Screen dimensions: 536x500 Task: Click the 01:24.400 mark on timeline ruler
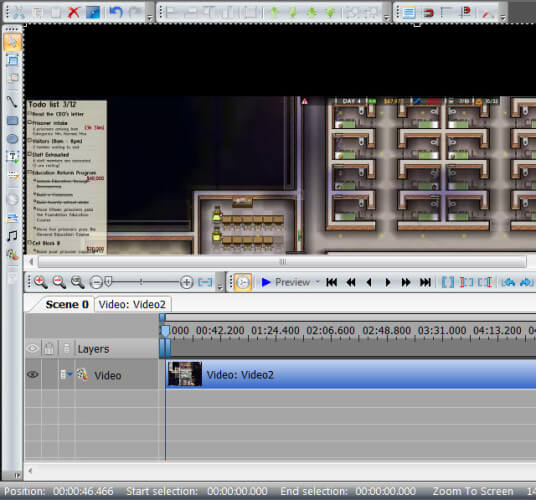click(275, 331)
